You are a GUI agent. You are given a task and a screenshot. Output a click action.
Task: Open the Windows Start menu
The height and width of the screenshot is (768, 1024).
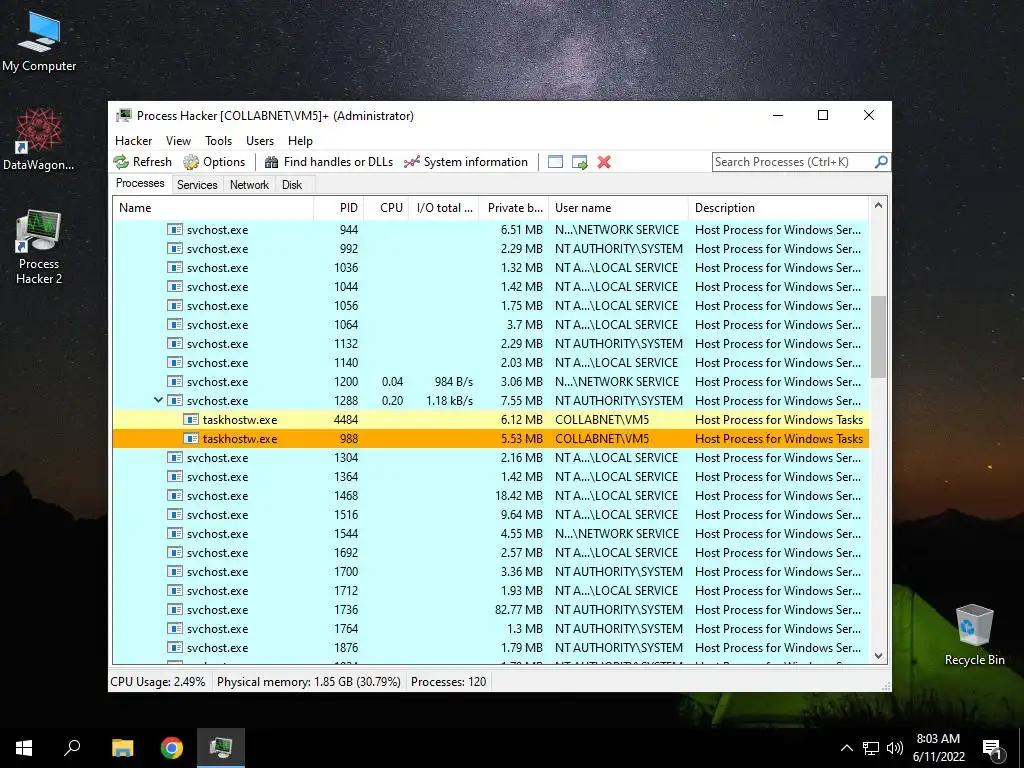(x=24, y=748)
